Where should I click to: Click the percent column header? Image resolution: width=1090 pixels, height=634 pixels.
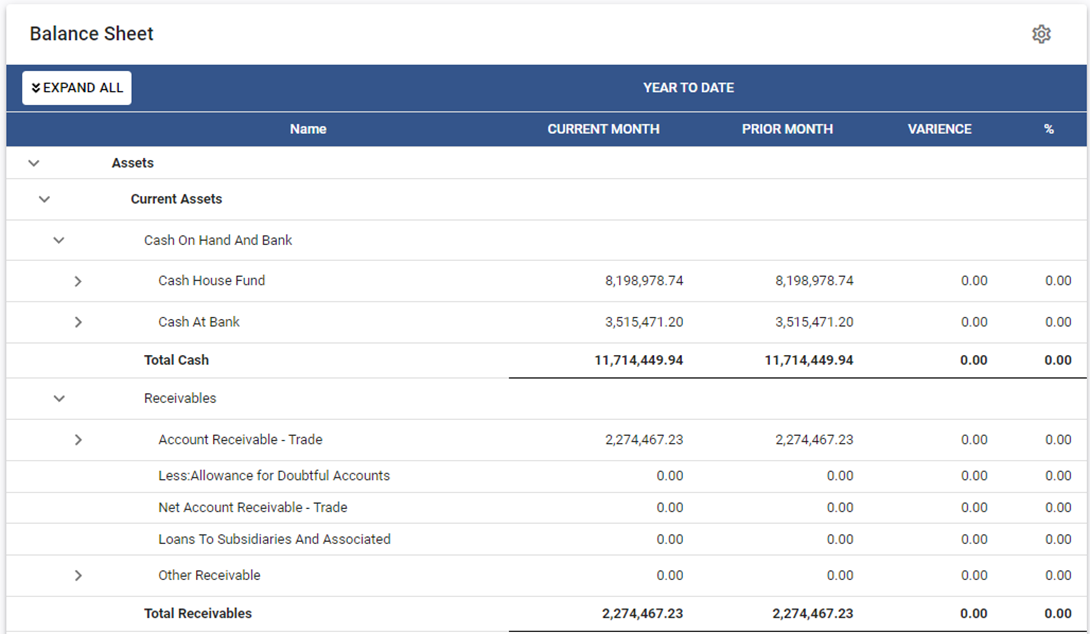tap(1048, 129)
